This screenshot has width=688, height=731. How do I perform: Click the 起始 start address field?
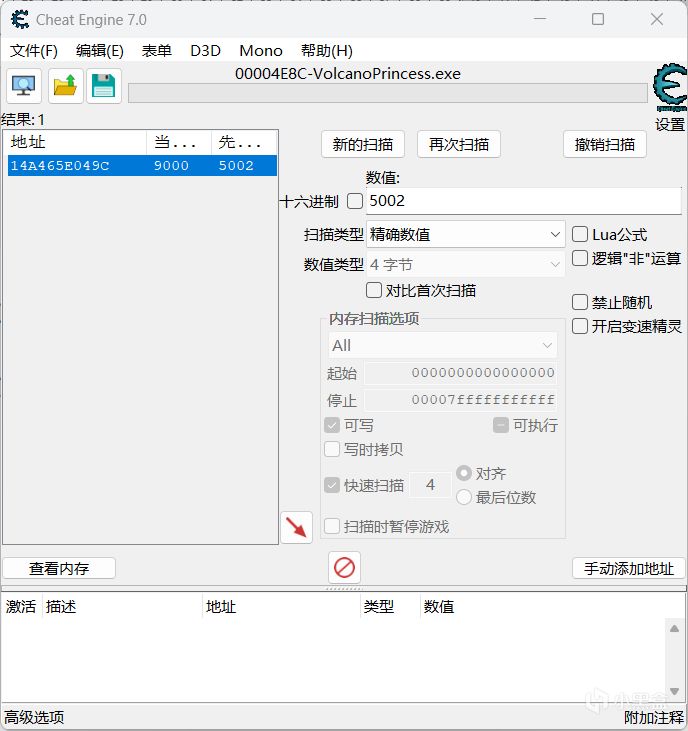click(x=460, y=372)
